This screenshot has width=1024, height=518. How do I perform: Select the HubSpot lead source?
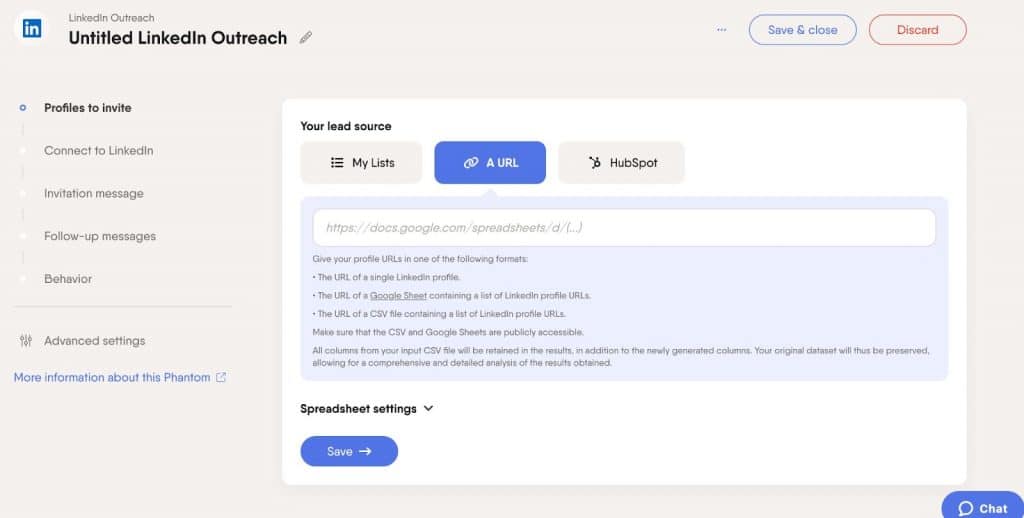click(621, 163)
